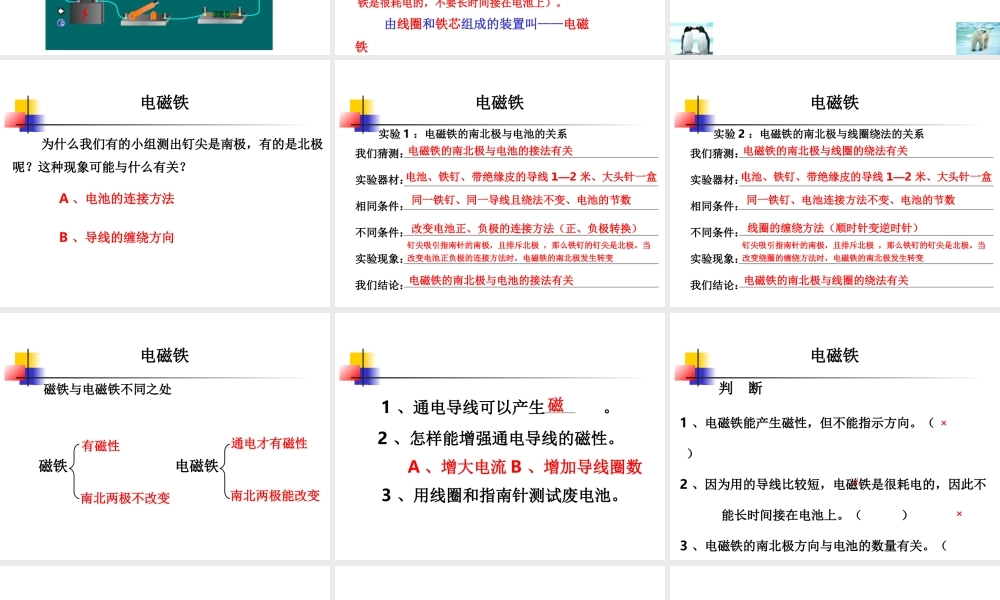Click the heading '判 断'
This screenshot has width=1000, height=600.
[740, 388]
